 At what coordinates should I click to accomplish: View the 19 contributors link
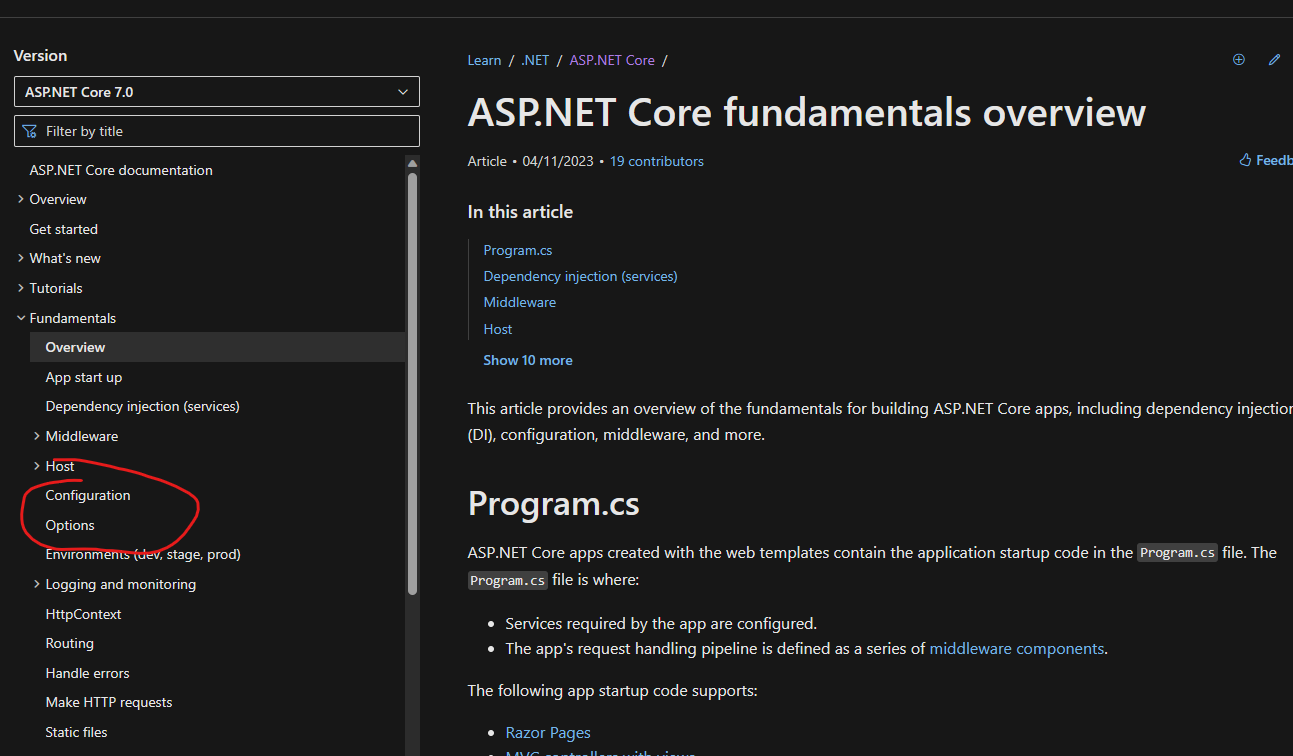657,161
